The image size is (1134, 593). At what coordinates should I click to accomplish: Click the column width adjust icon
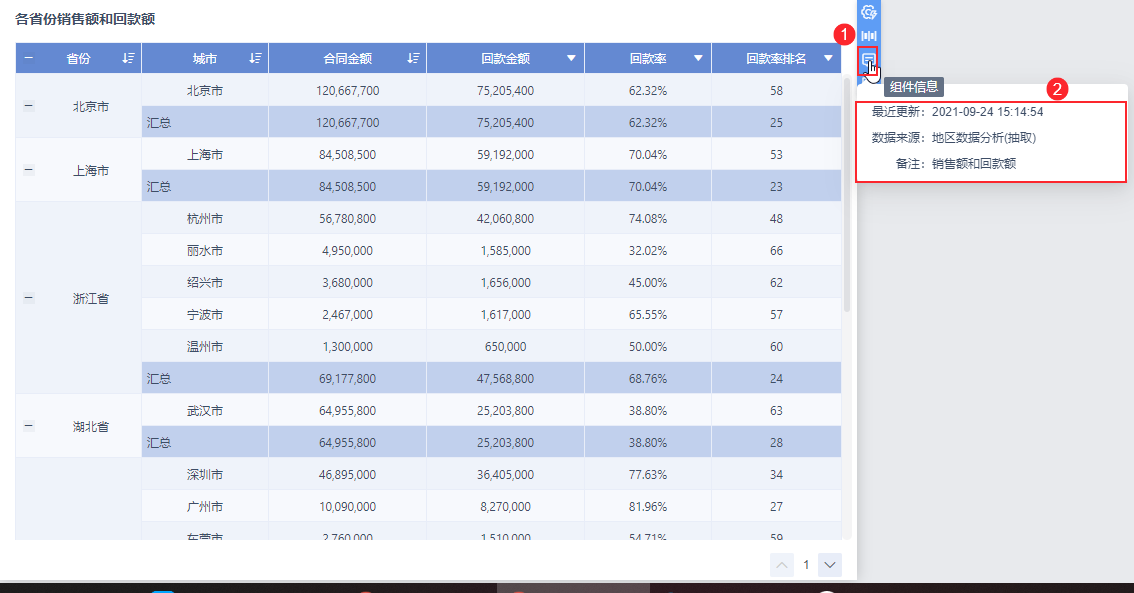point(869,35)
